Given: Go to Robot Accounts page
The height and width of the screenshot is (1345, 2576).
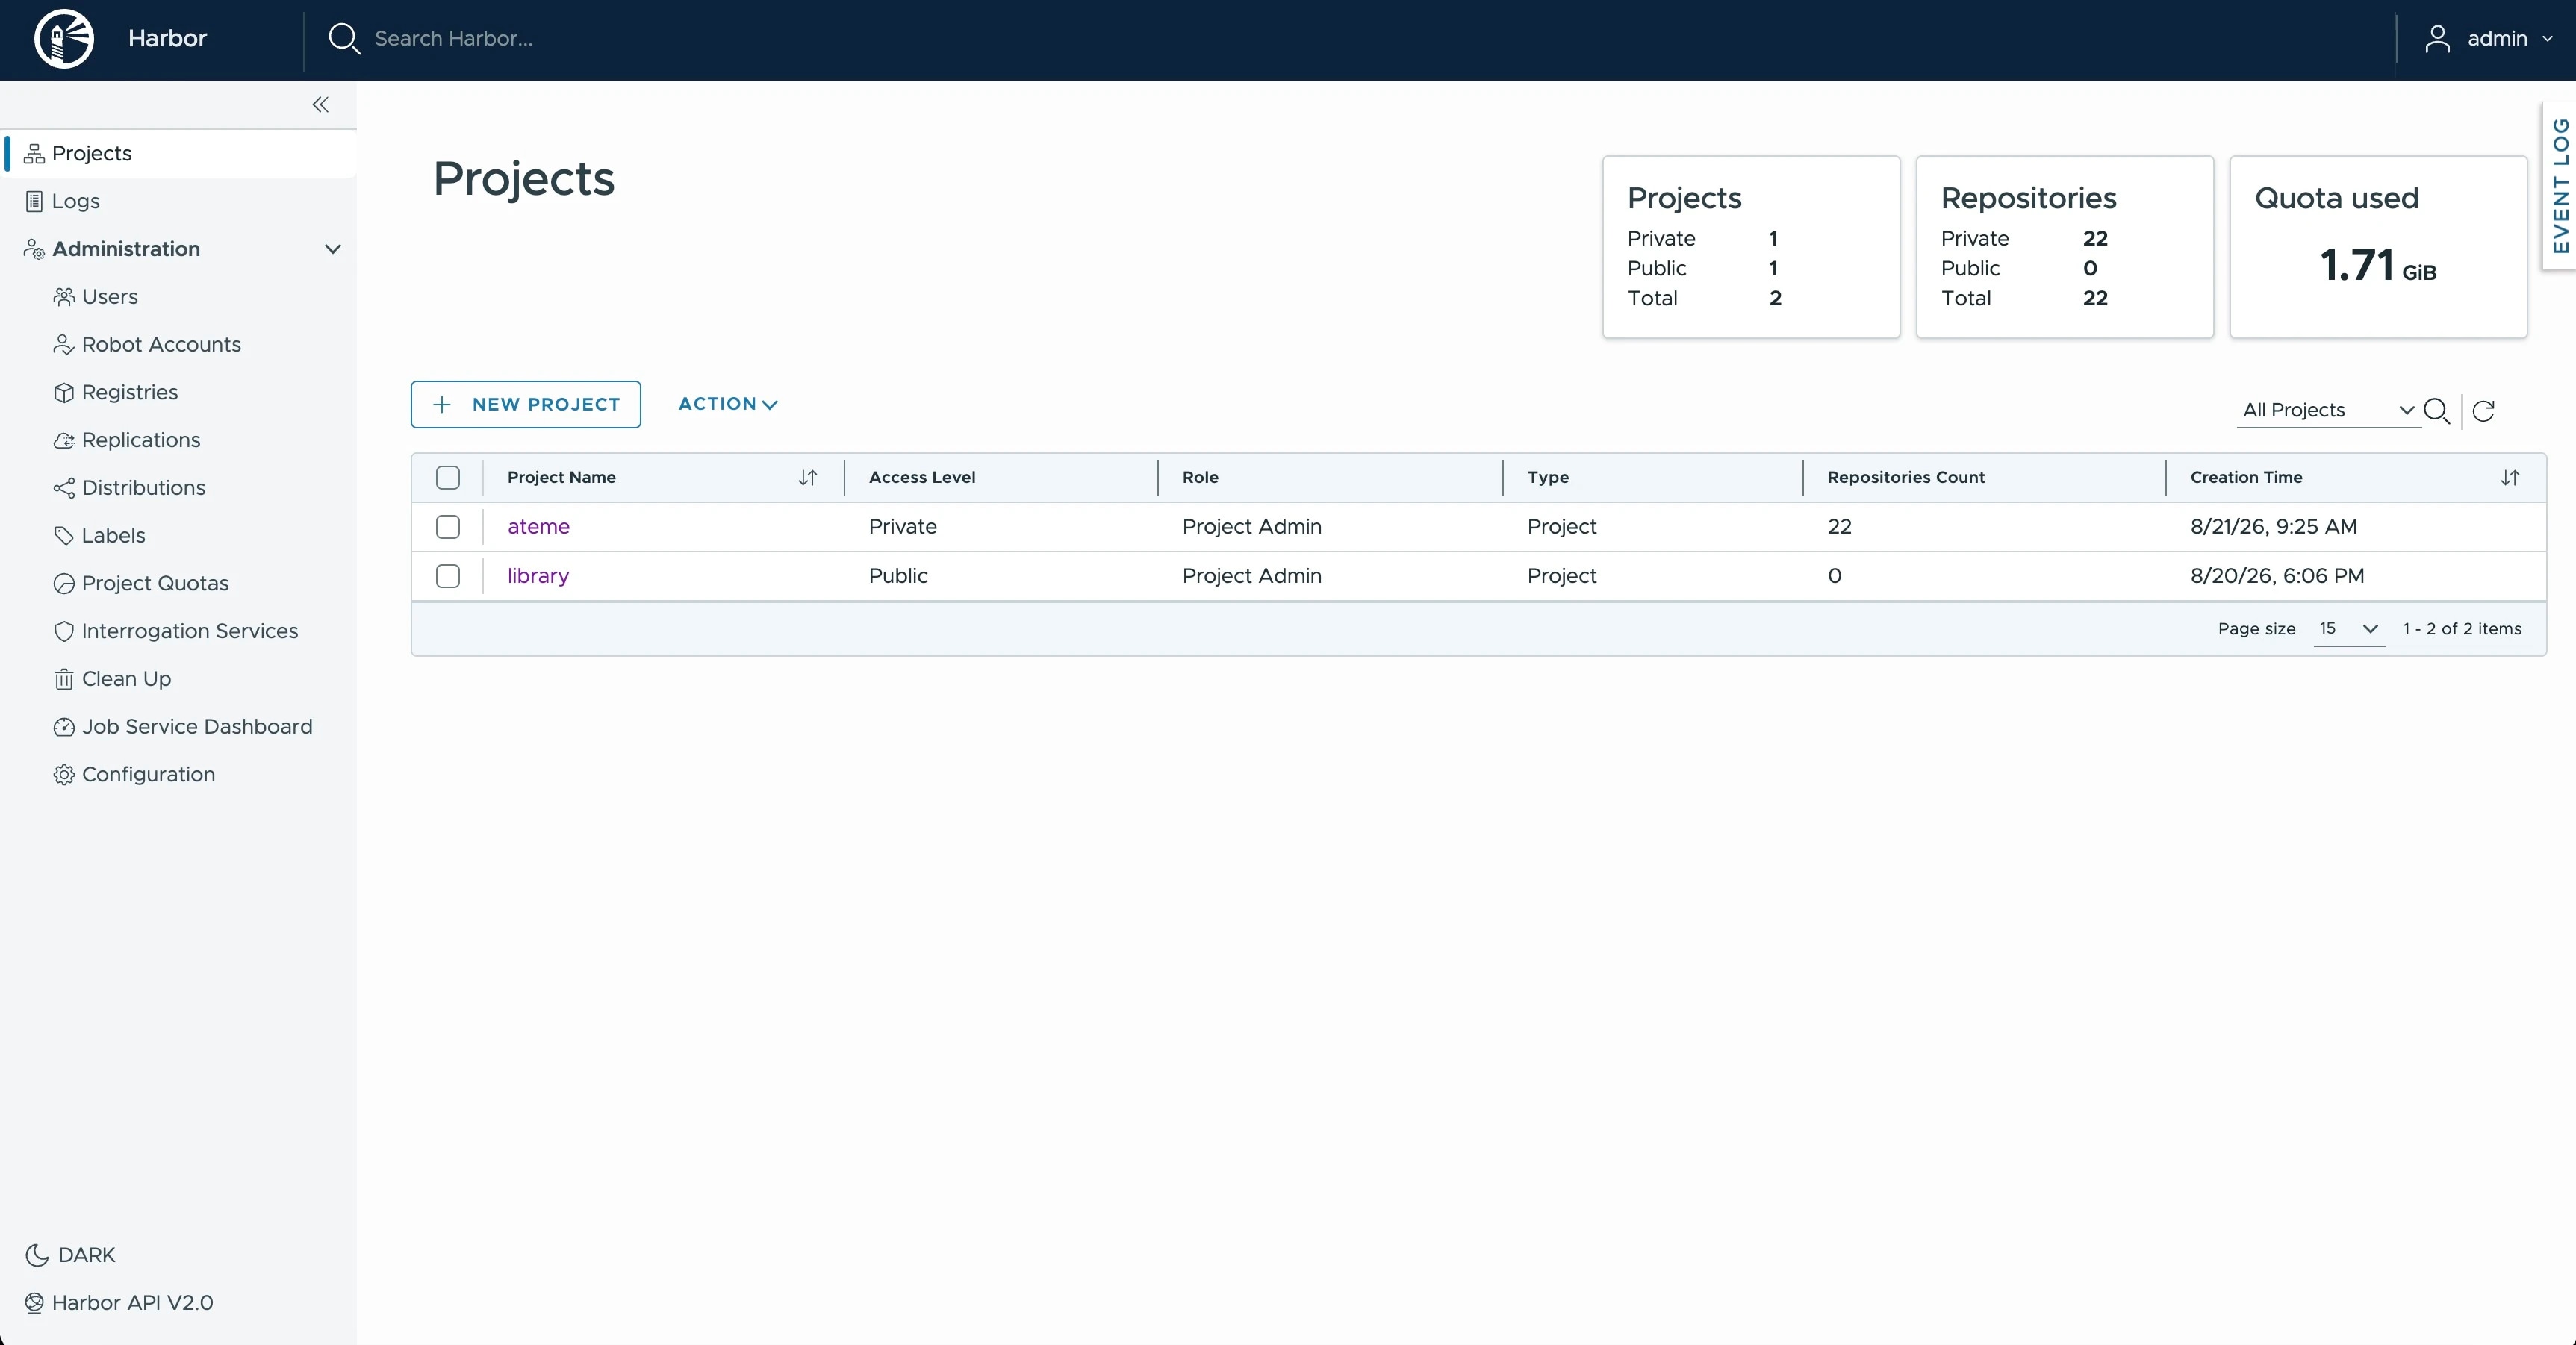Looking at the screenshot, I should coord(161,345).
